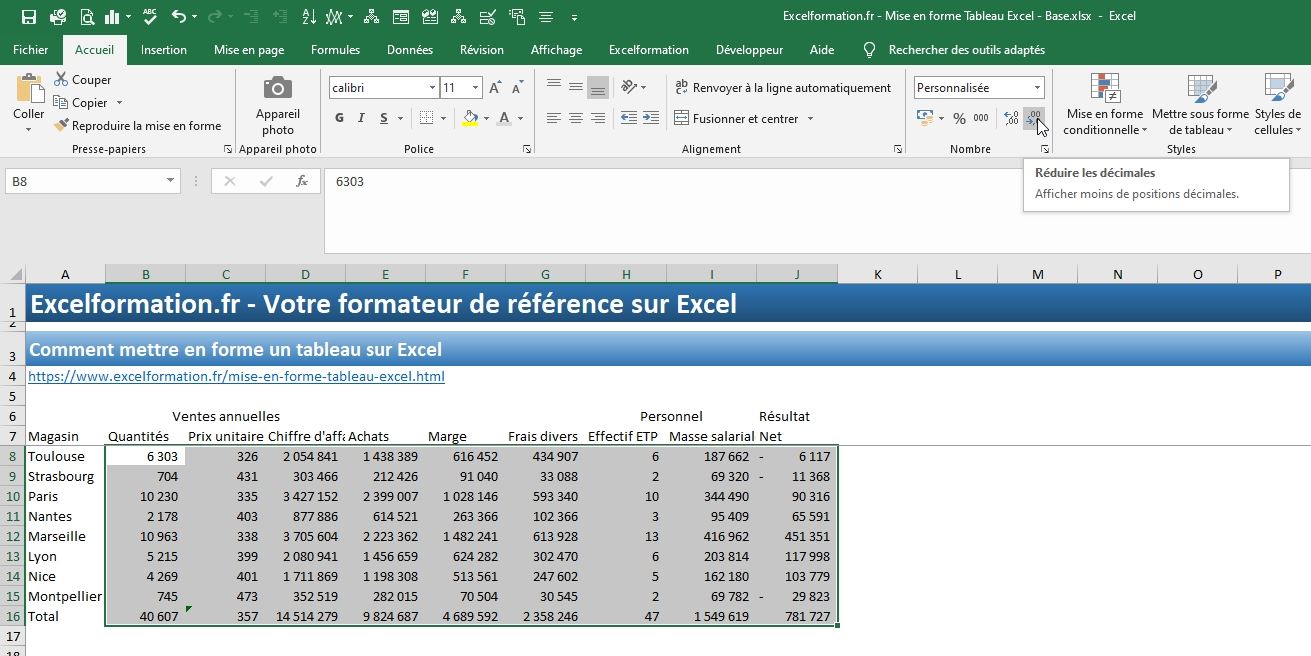
Task: Open the font size dropdown
Action: [x=475, y=87]
